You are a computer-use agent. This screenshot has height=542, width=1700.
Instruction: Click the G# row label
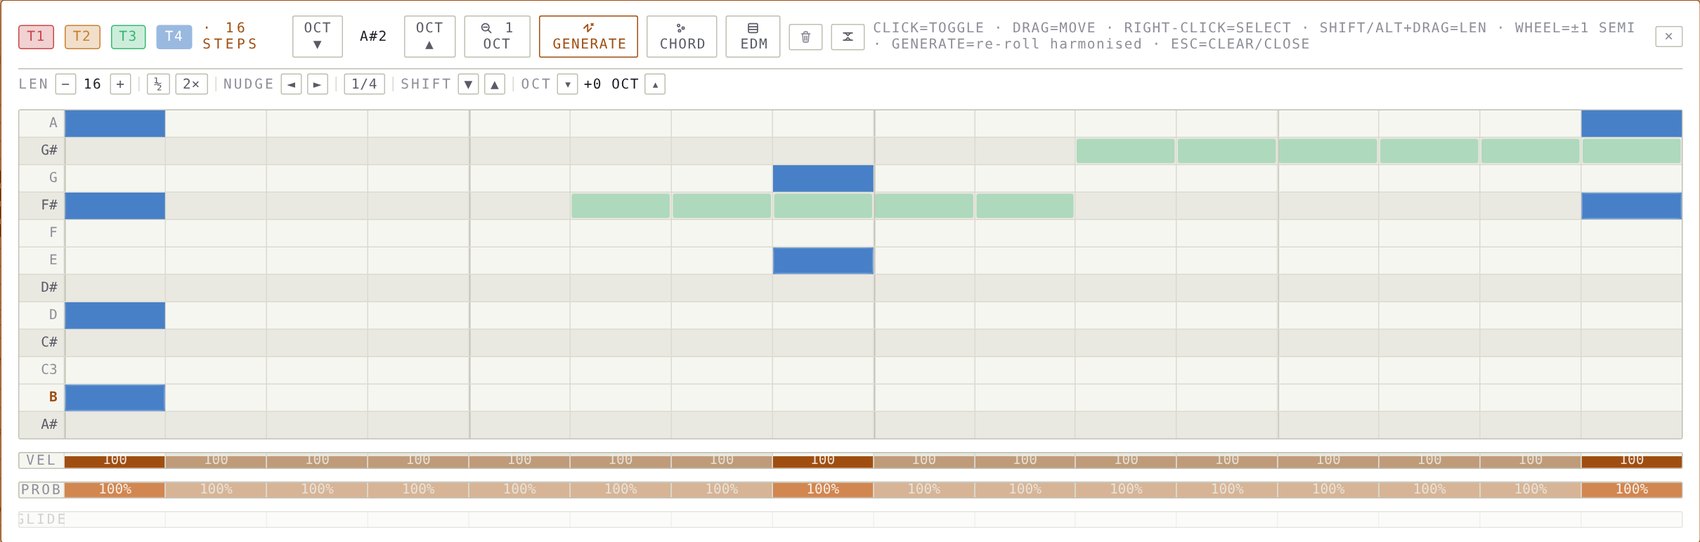(42, 151)
